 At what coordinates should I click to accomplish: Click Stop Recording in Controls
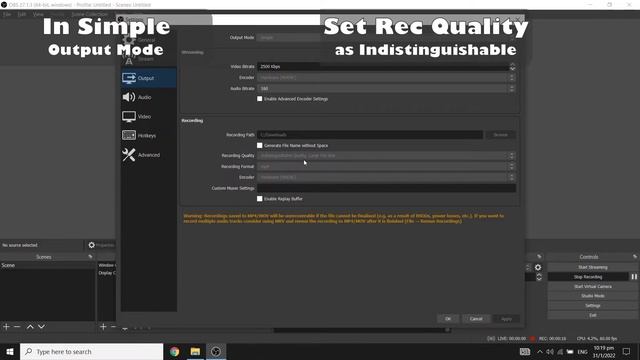click(588, 277)
